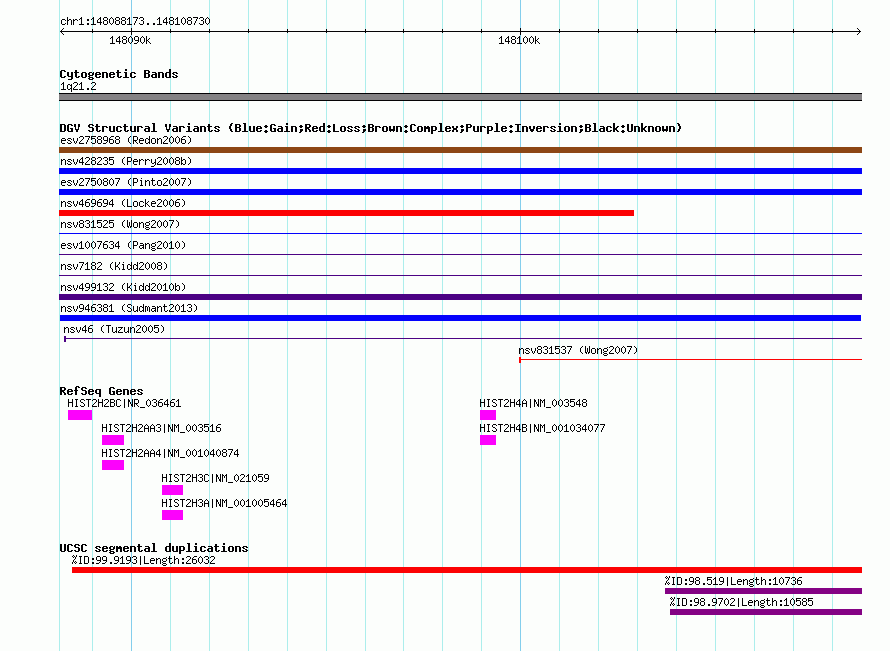Viewport: 890px width, 651px height.
Task: Select the HIST2H2AA3 gene magenta box
Action: pyautogui.click(x=113, y=440)
